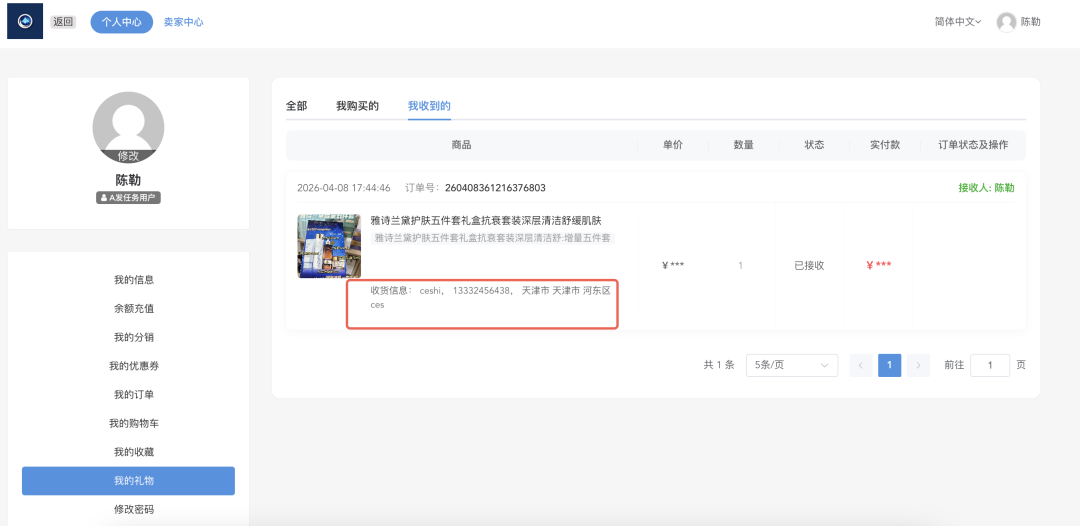The image size is (1080, 526).
Task: Click order date 2026-04-08 17:44:46
Action: point(344,188)
